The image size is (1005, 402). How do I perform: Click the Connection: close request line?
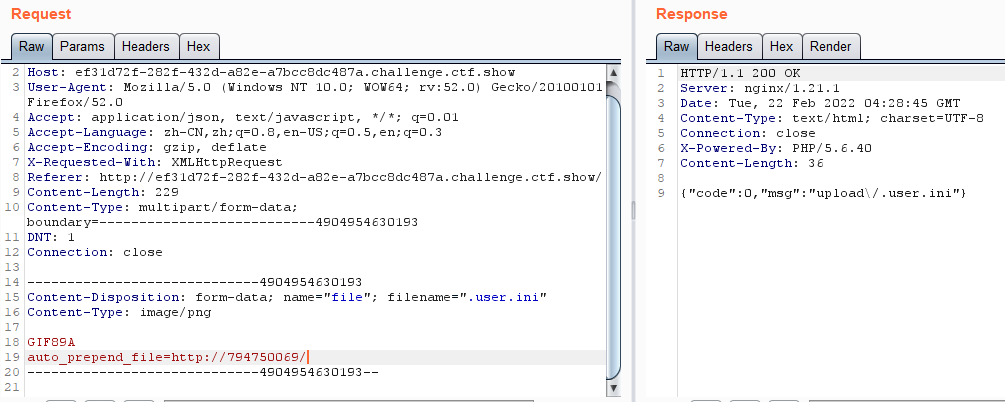[95, 252]
